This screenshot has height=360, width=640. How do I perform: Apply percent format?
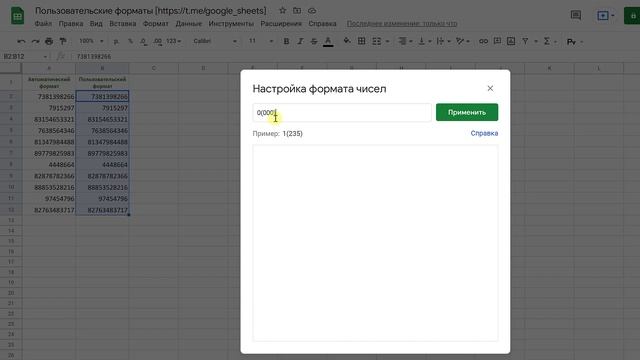coord(130,41)
